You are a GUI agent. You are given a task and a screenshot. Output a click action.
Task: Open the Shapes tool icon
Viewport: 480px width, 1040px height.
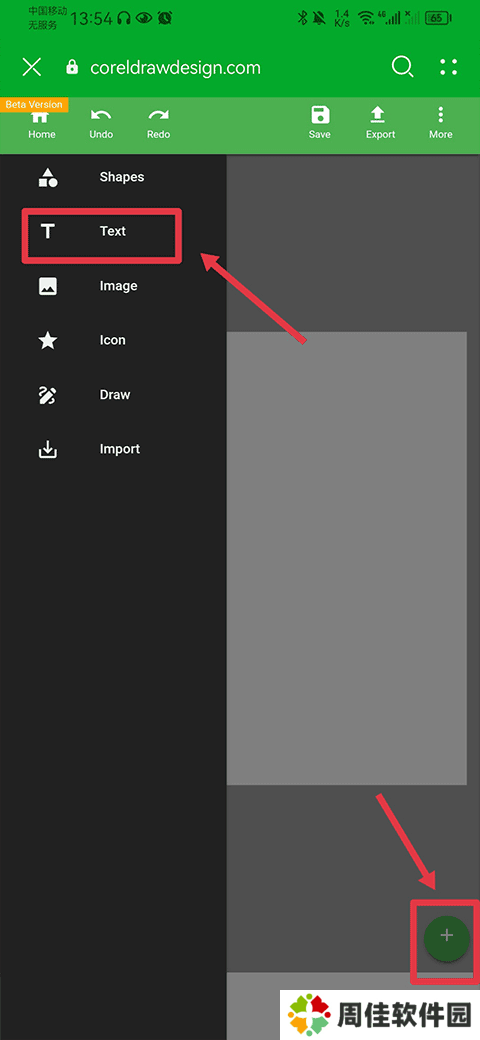[48, 177]
